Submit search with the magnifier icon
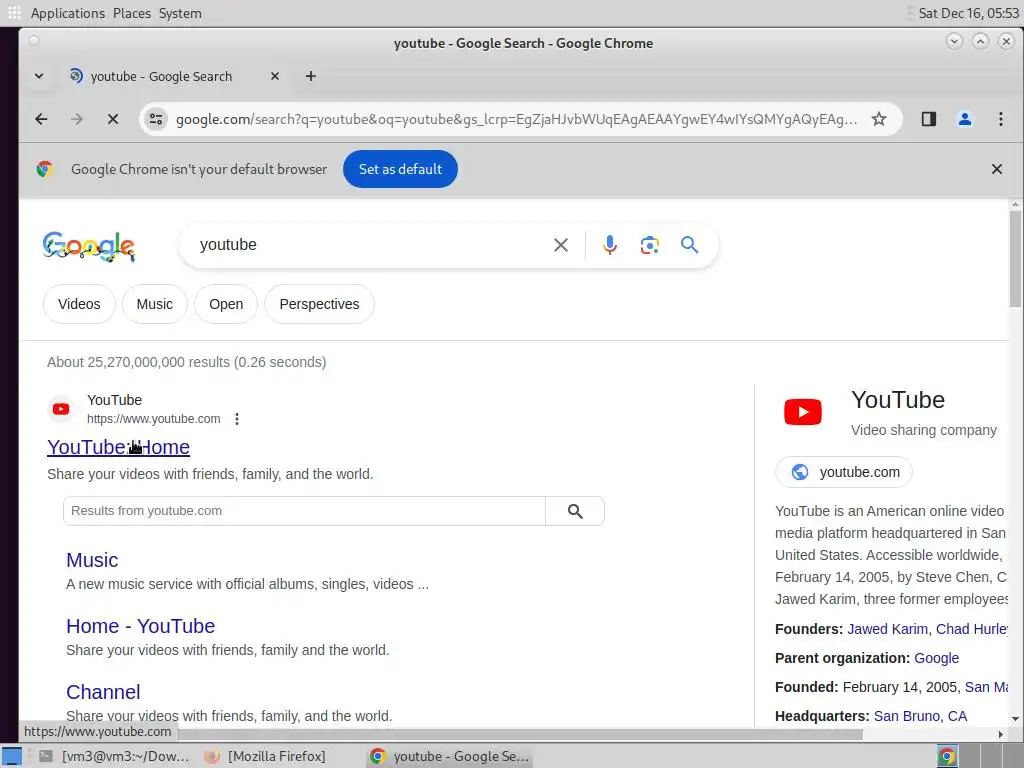The width and height of the screenshot is (1024, 768). click(x=690, y=245)
